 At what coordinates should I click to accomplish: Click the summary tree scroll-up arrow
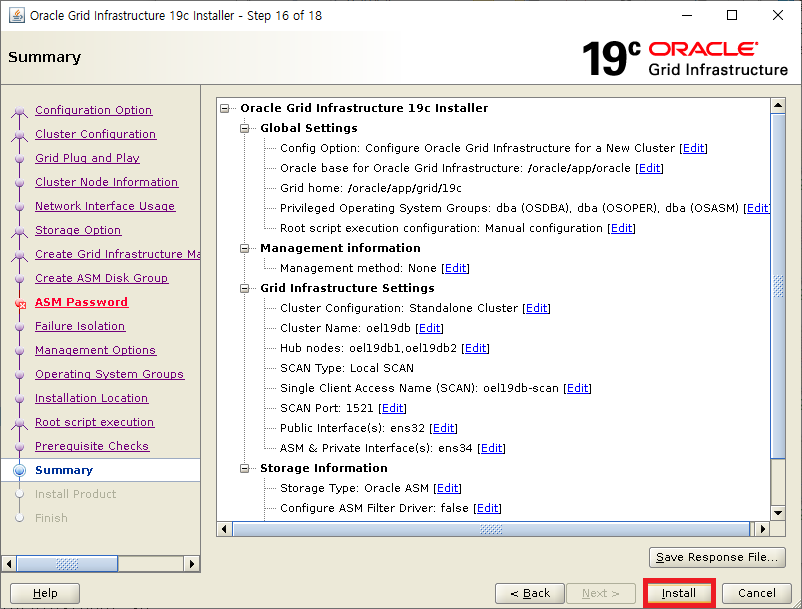[x=778, y=105]
